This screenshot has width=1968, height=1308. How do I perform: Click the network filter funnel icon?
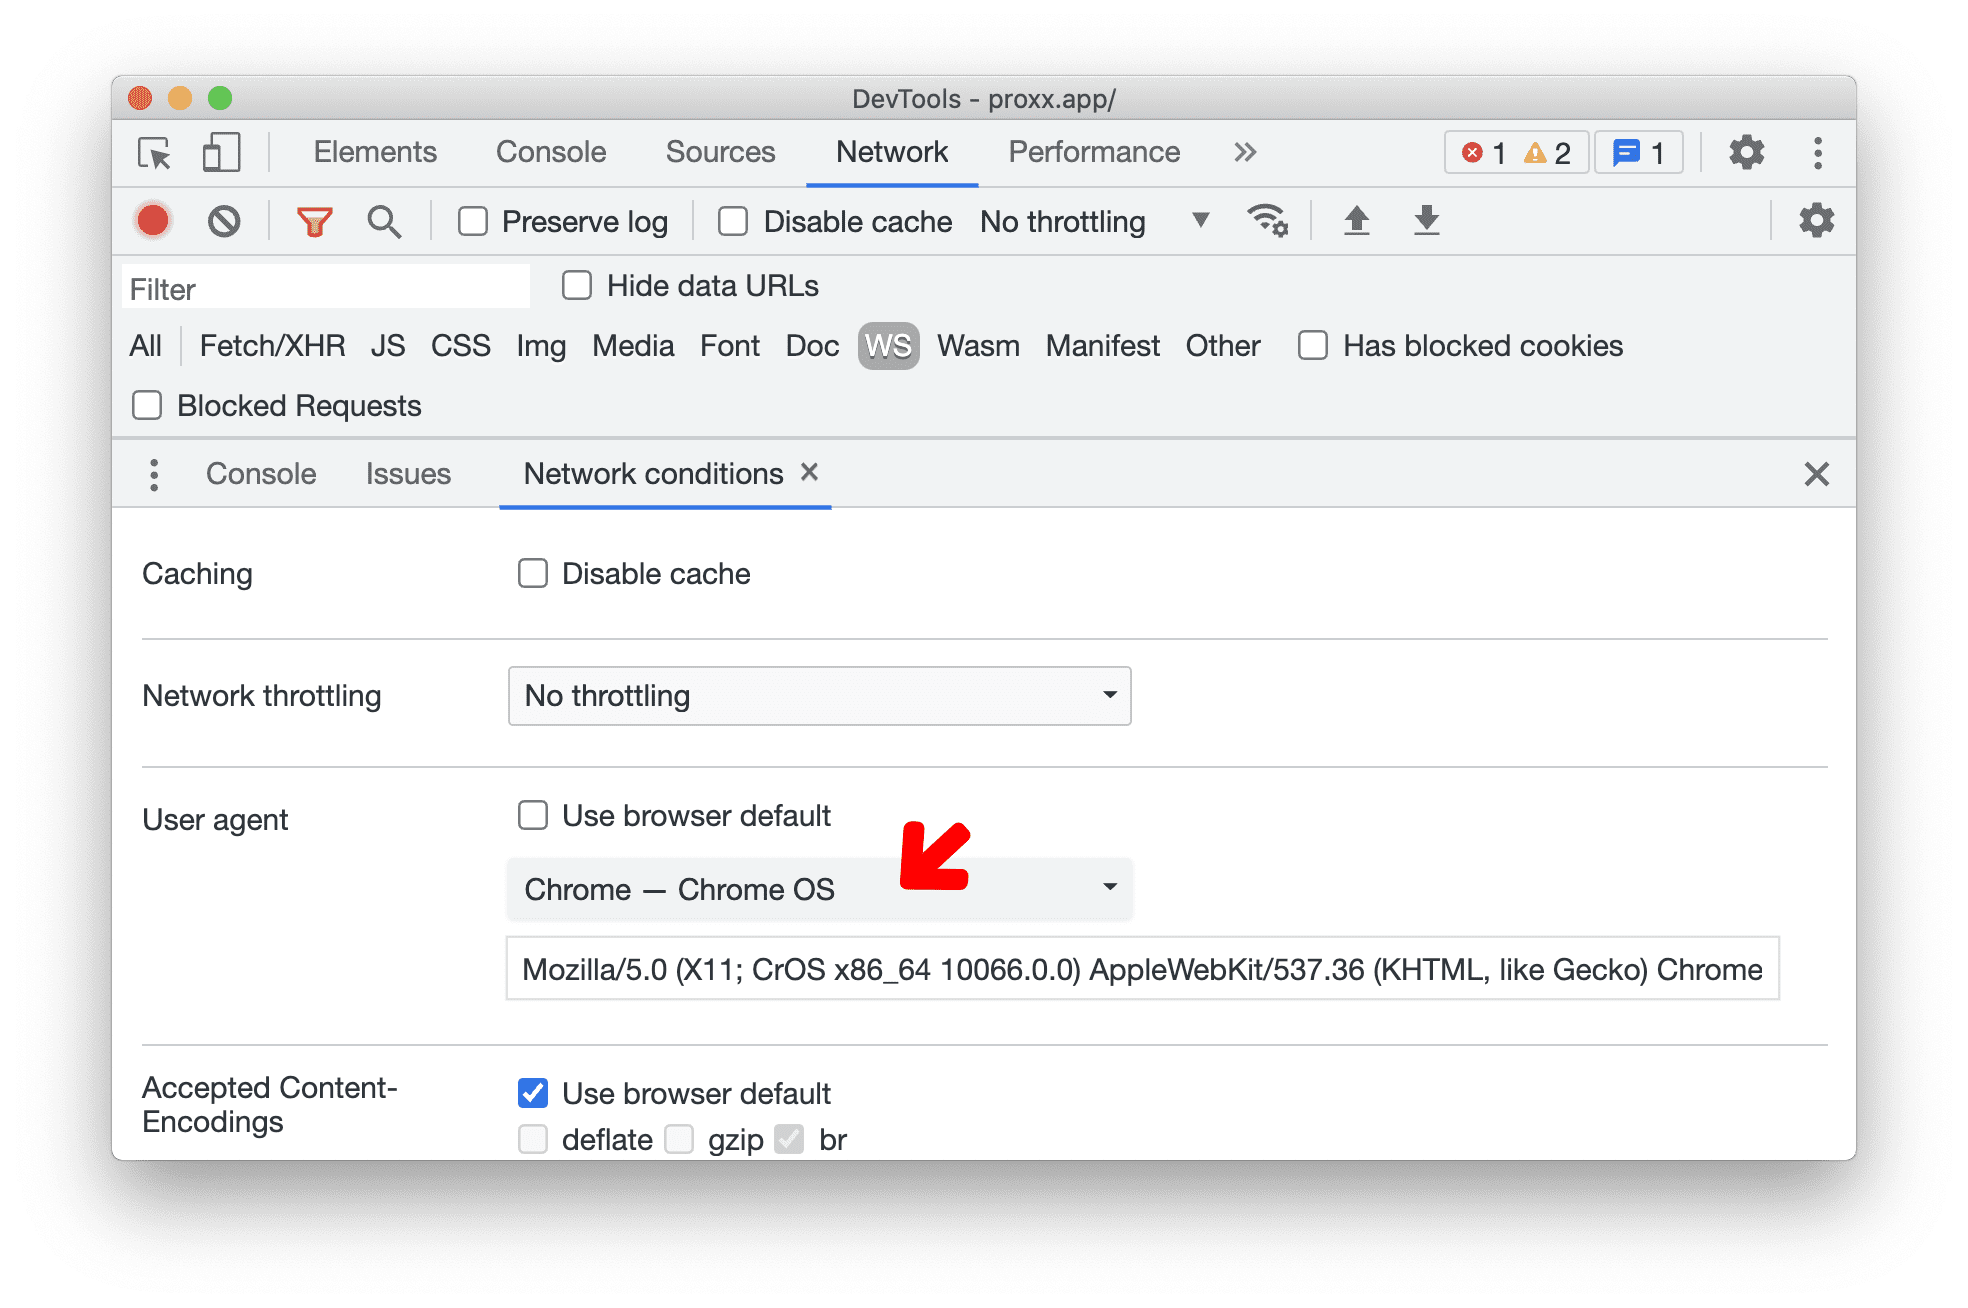pyautogui.click(x=311, y=220)
